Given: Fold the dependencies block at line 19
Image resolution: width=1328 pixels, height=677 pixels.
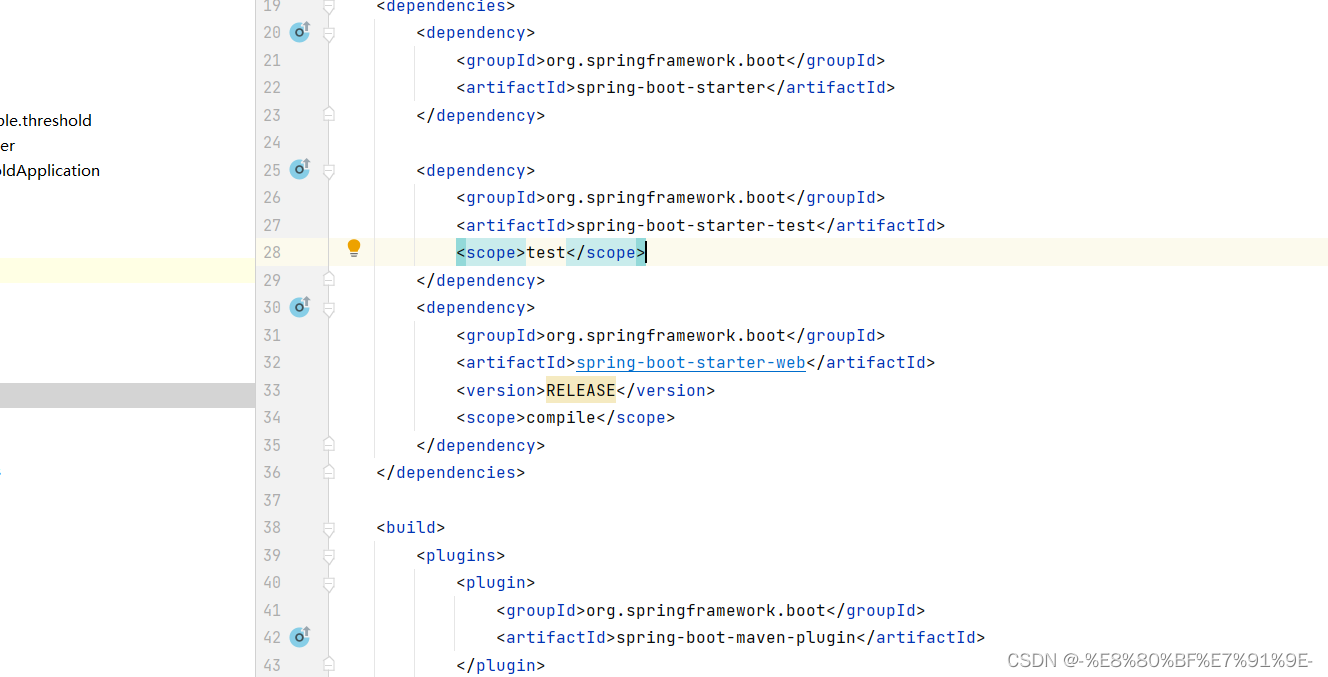Looking at the screenshot, I should coord(328,7).
